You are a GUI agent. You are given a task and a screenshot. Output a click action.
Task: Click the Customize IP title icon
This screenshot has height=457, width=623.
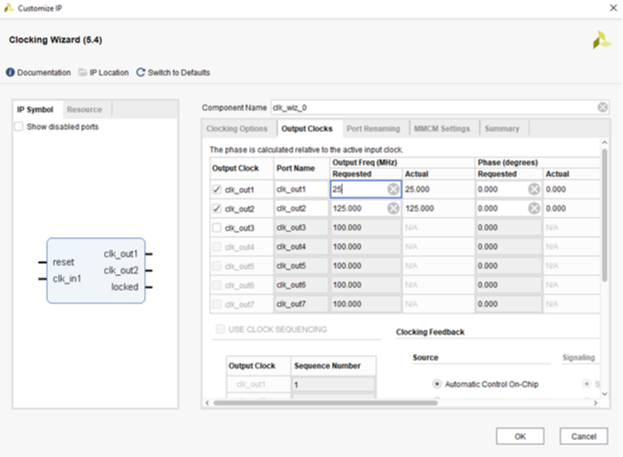click(8, 8)
